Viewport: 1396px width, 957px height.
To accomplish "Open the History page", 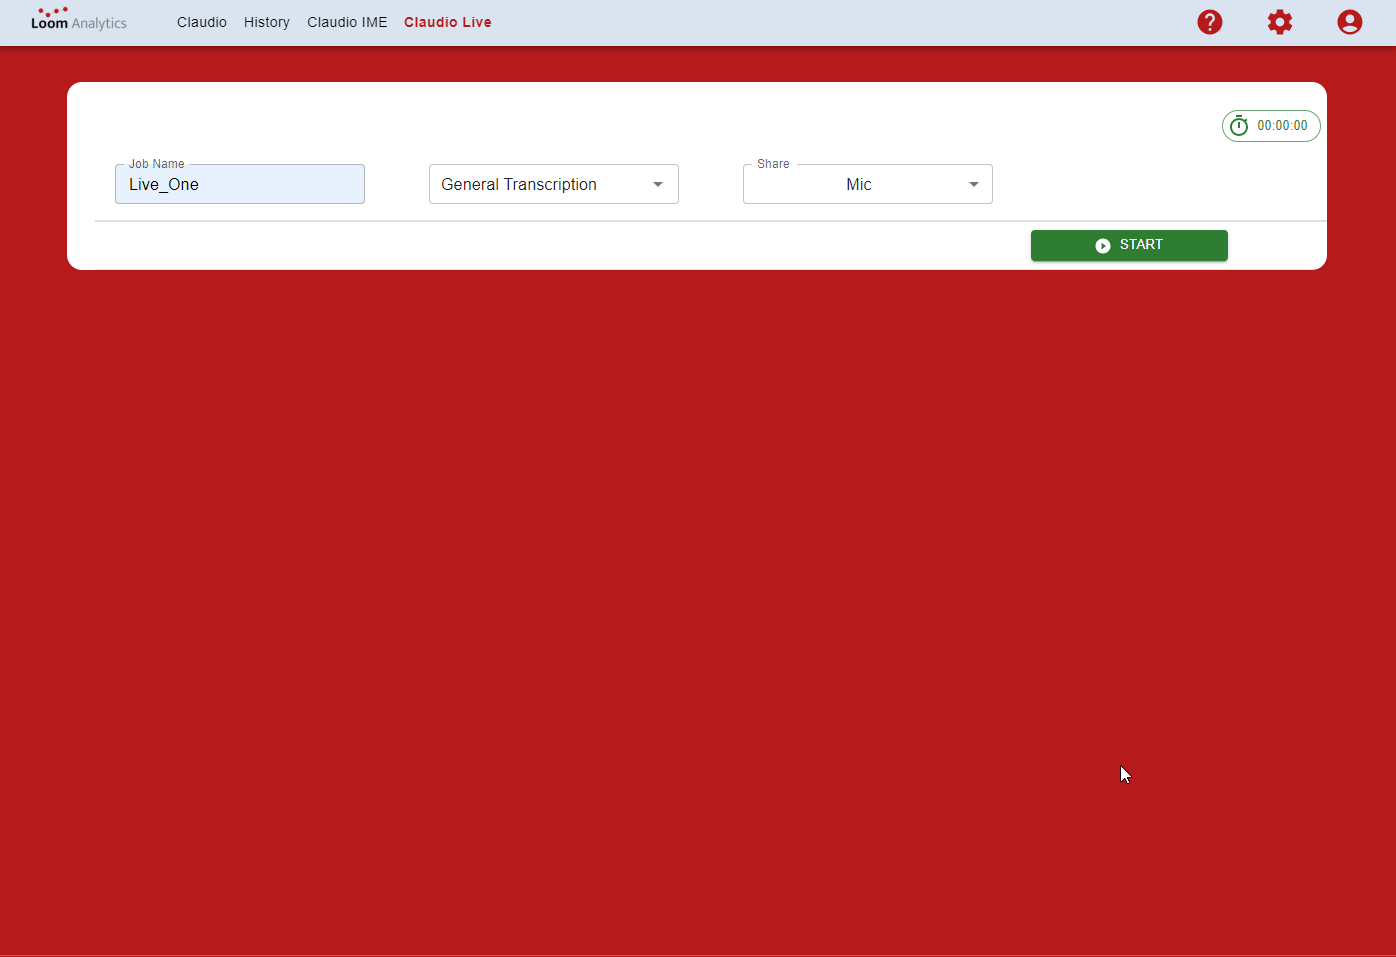I will [266, 22].
